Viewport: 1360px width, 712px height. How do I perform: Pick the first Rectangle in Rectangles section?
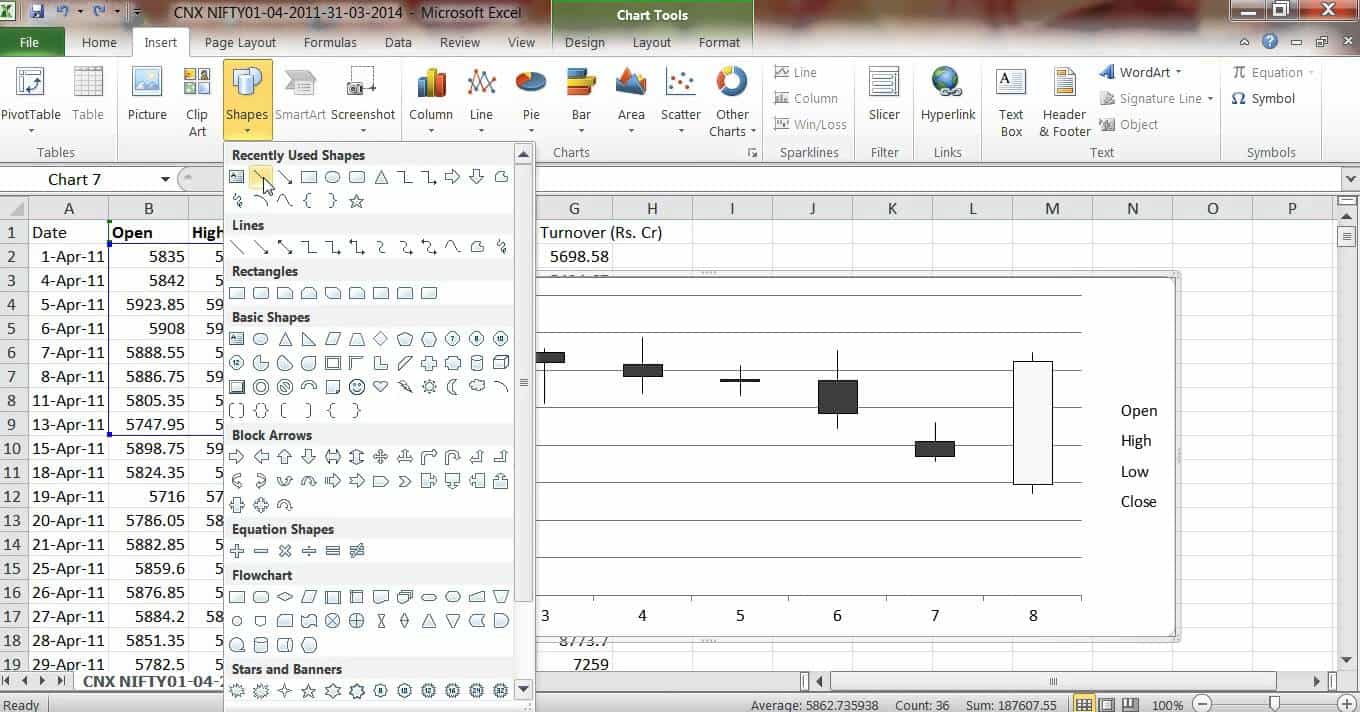(237, 293)
